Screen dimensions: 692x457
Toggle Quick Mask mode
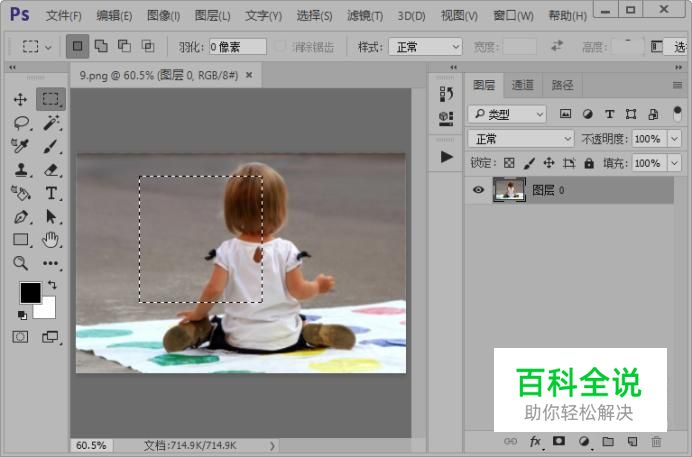[x=20, y=337]
